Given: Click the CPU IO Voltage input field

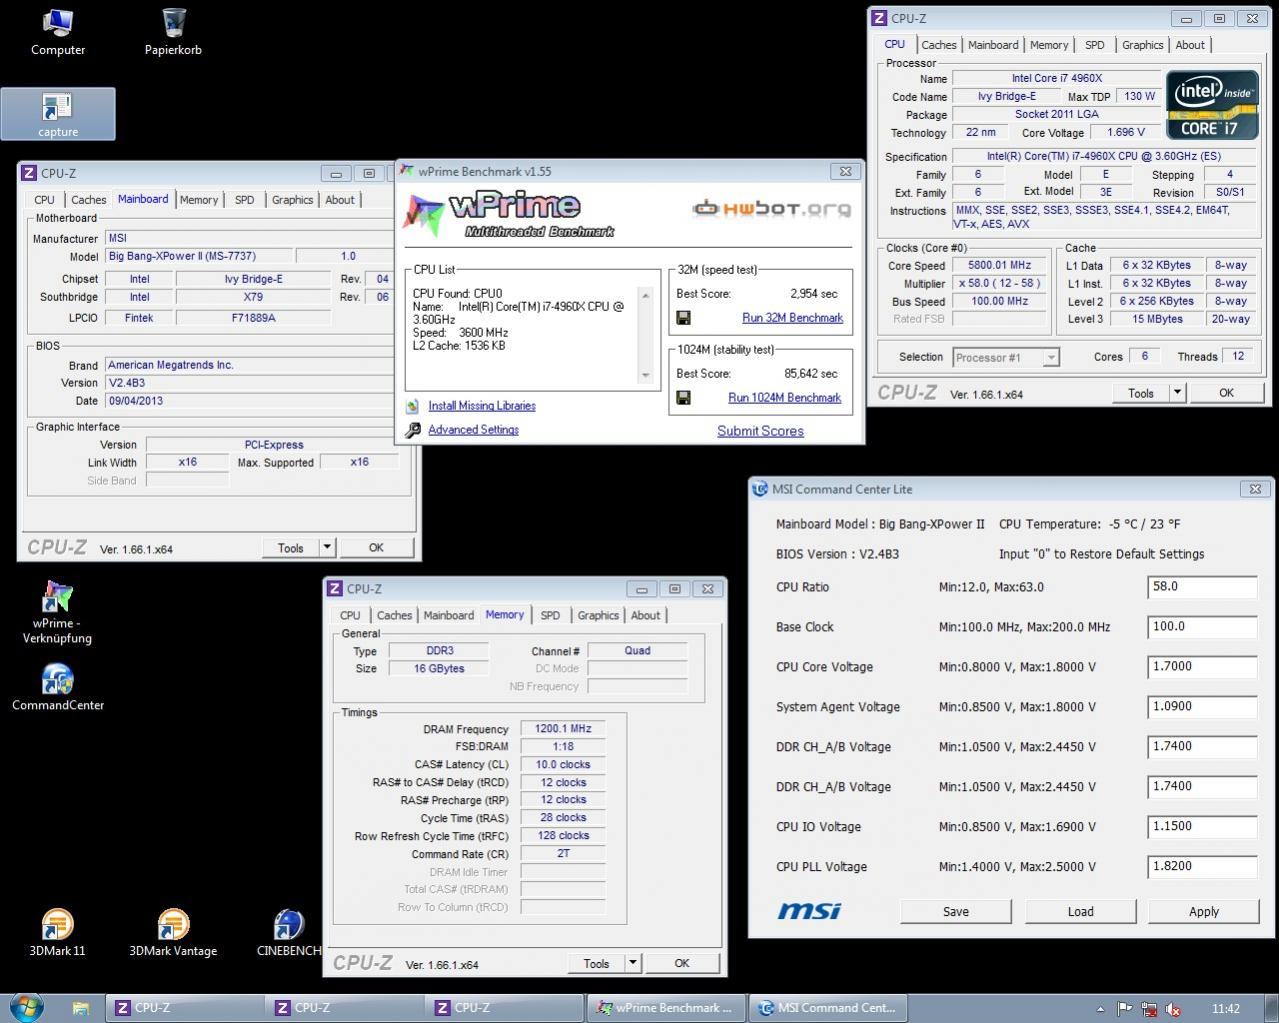Looking at the screenshot, I should coord(1202,827).
